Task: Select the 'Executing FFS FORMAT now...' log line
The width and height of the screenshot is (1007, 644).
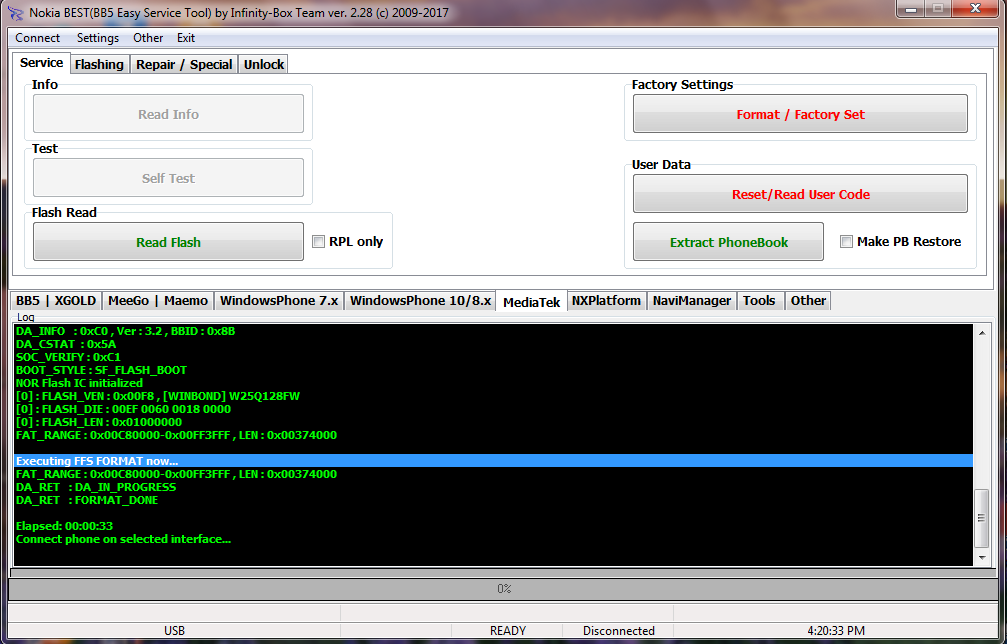Action: 493,461
